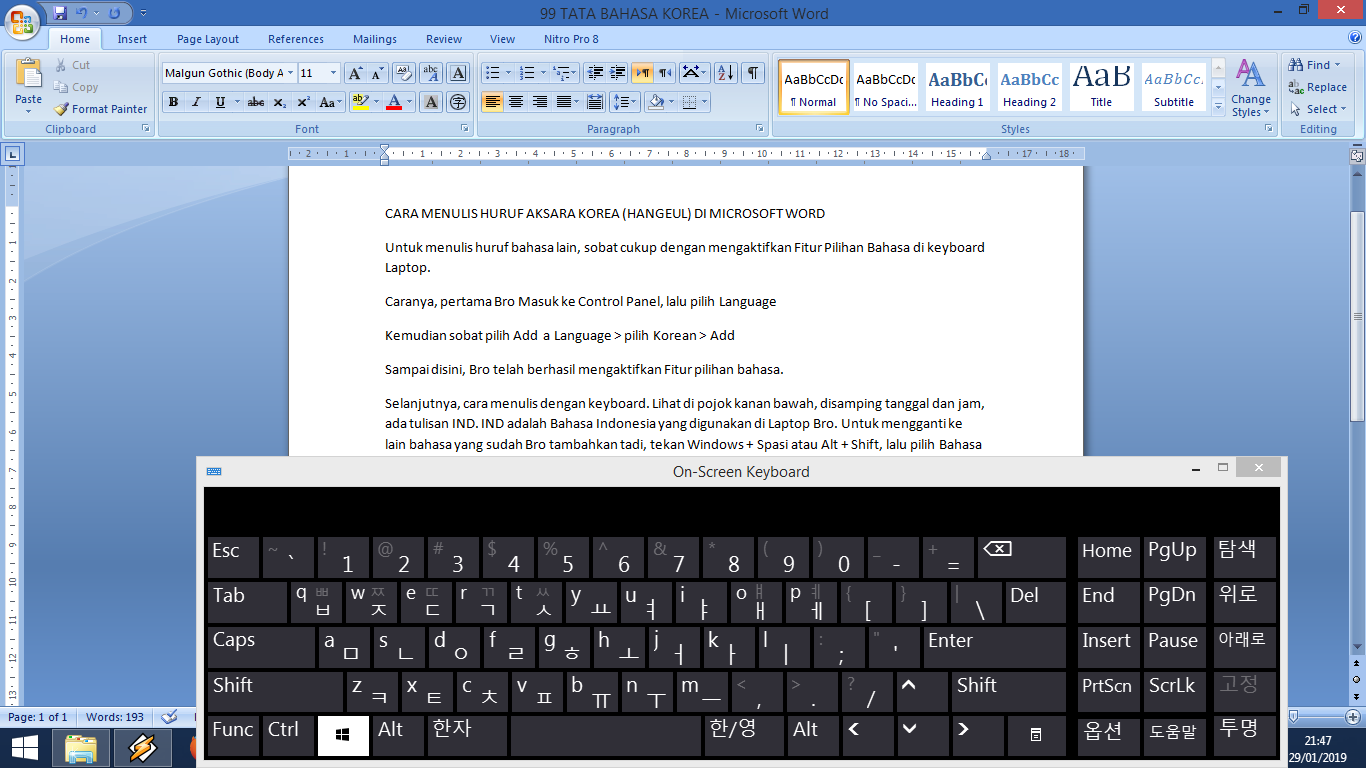
Task: Click the Enter key on the On-Screen Keyboard
Action: (995, 647)
